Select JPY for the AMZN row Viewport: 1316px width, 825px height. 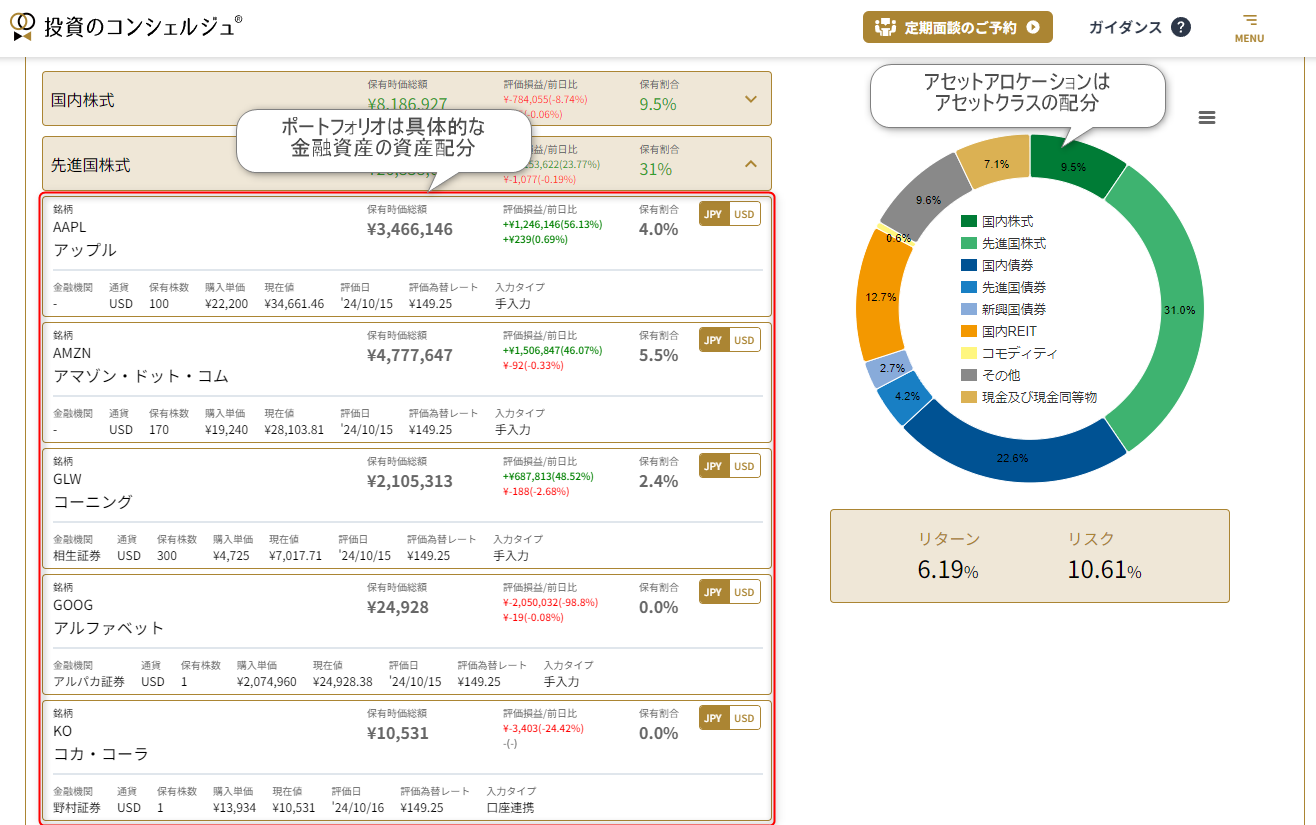pos(713,340)
